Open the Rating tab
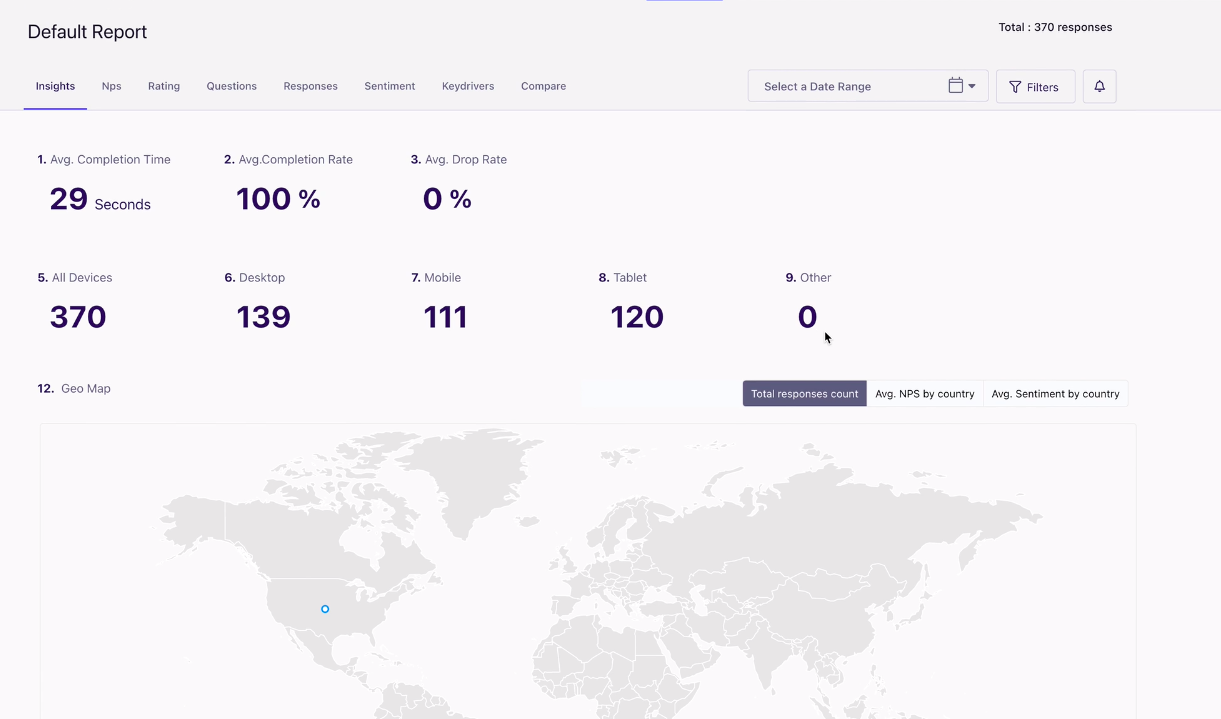Viewport: 1221px width, 719px height. click(164, 86)
